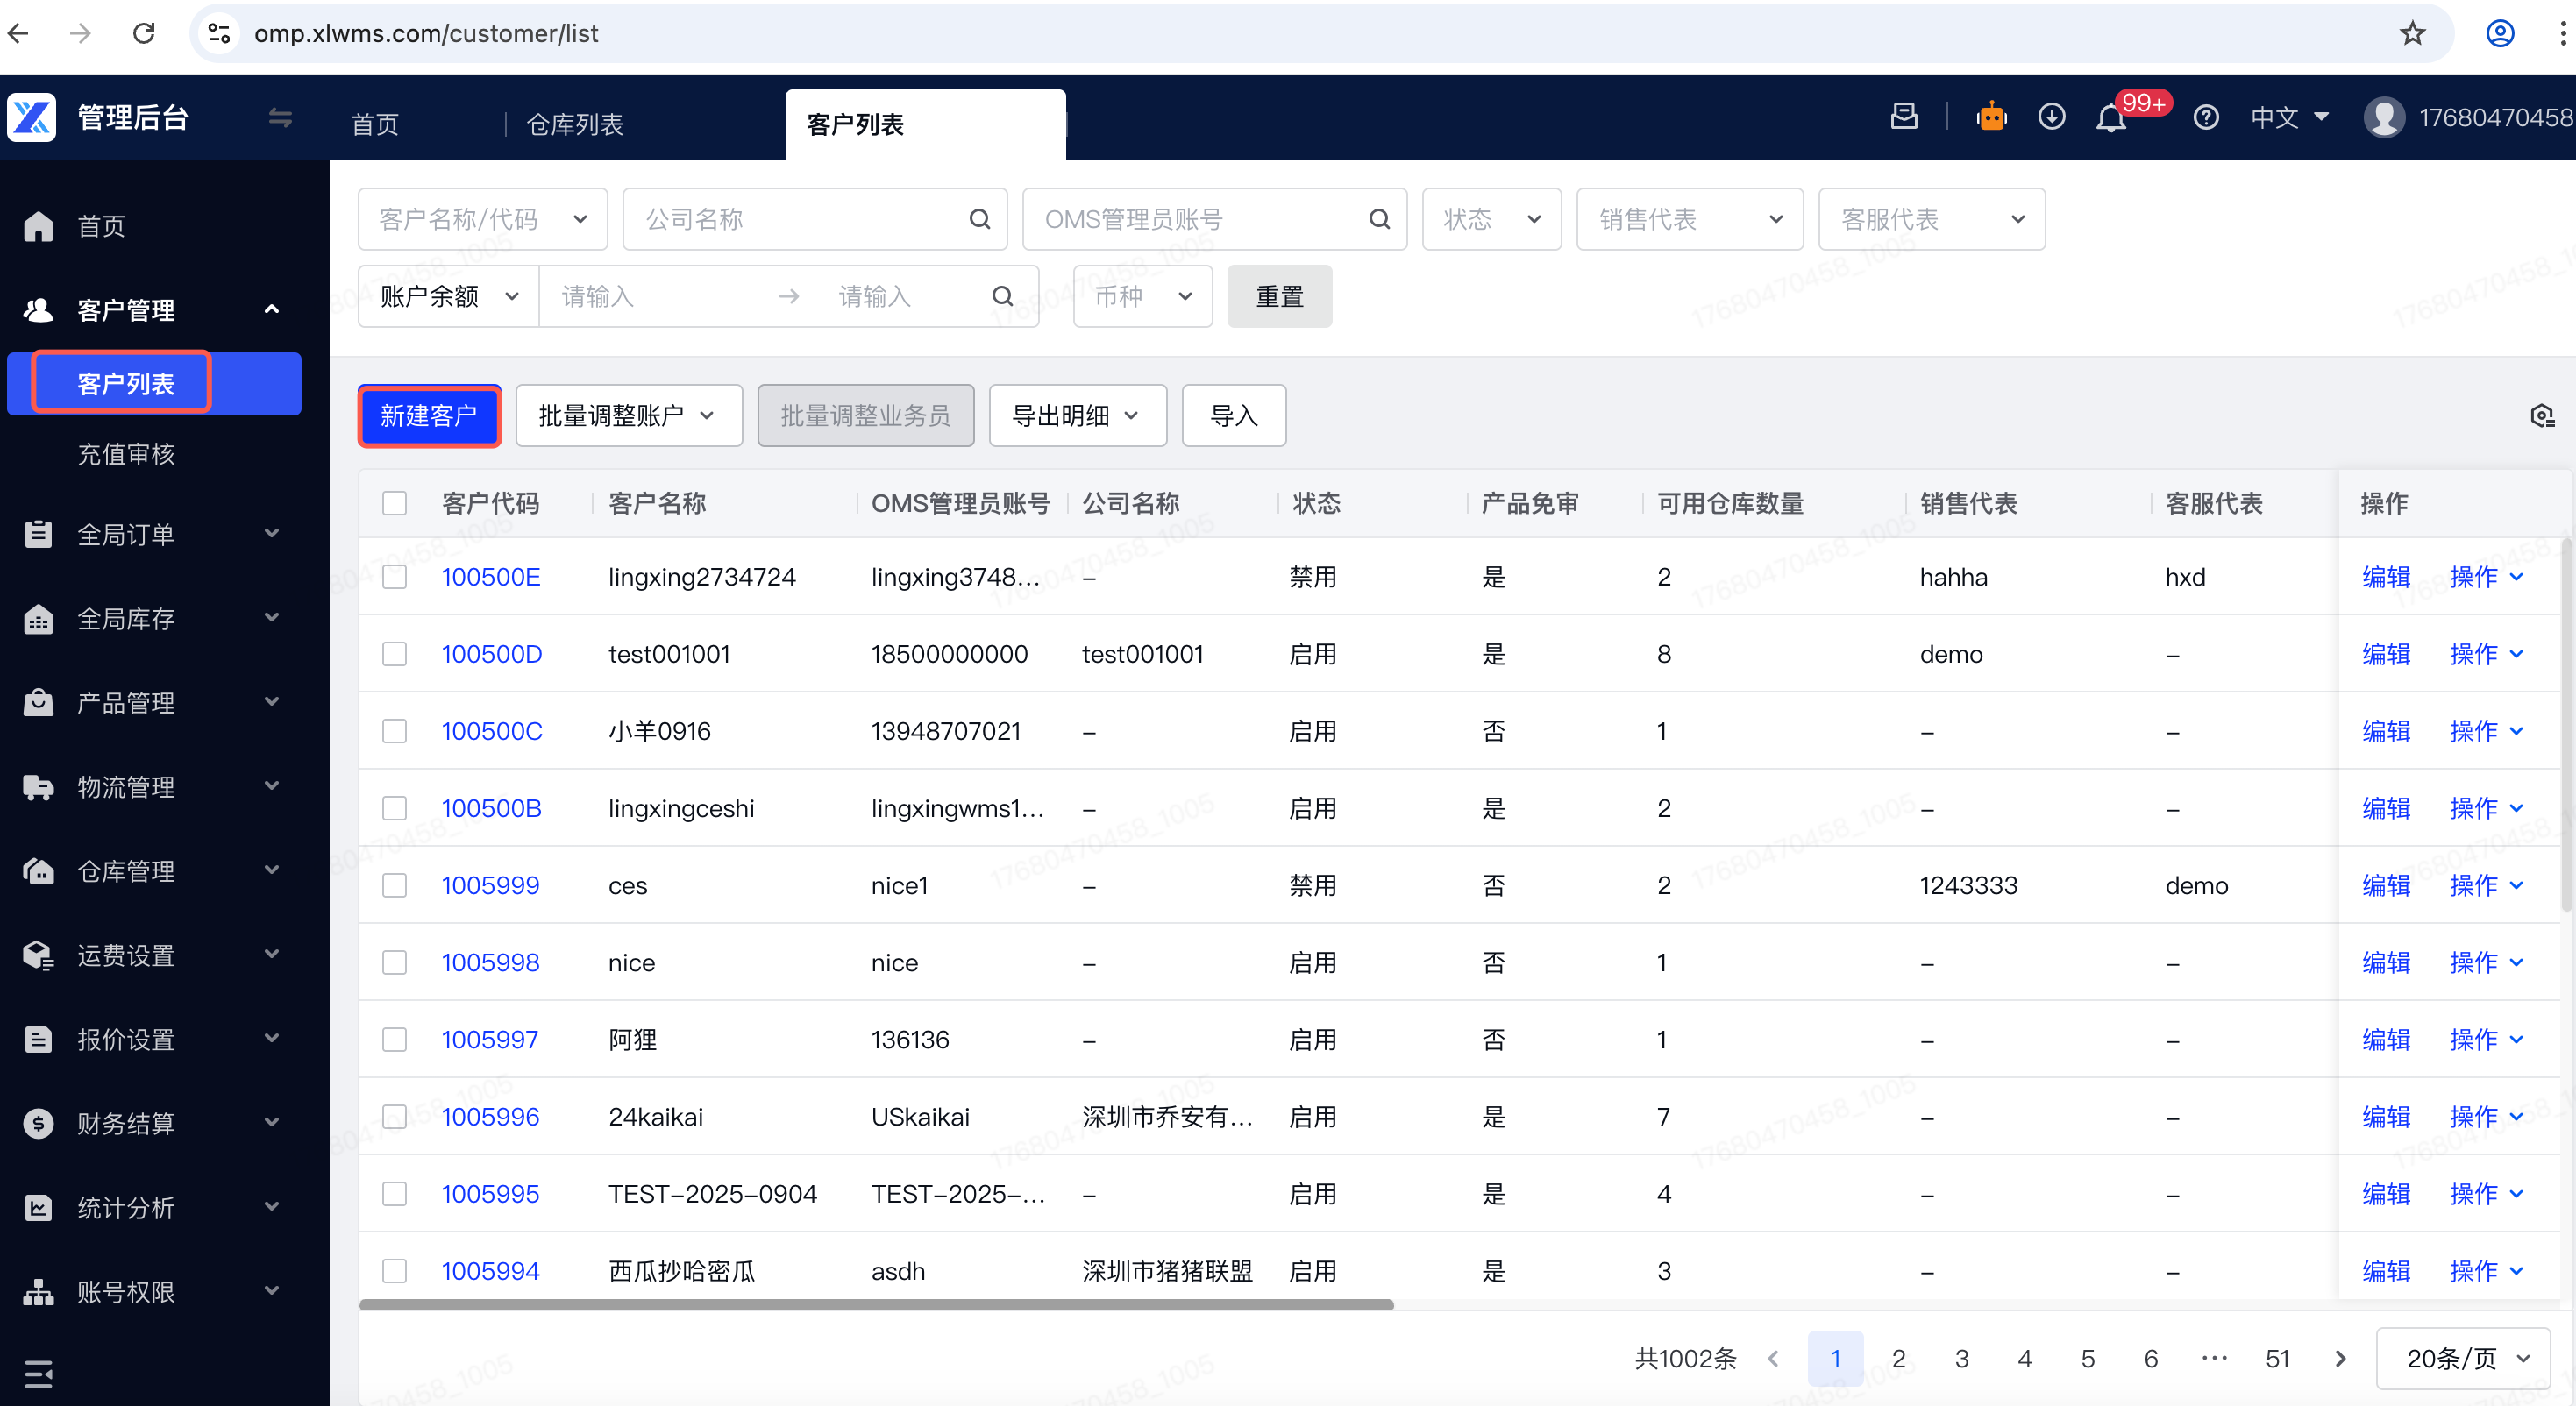
Task: Click the inbox tray icon in the header
Action: tap(1904, 117)
